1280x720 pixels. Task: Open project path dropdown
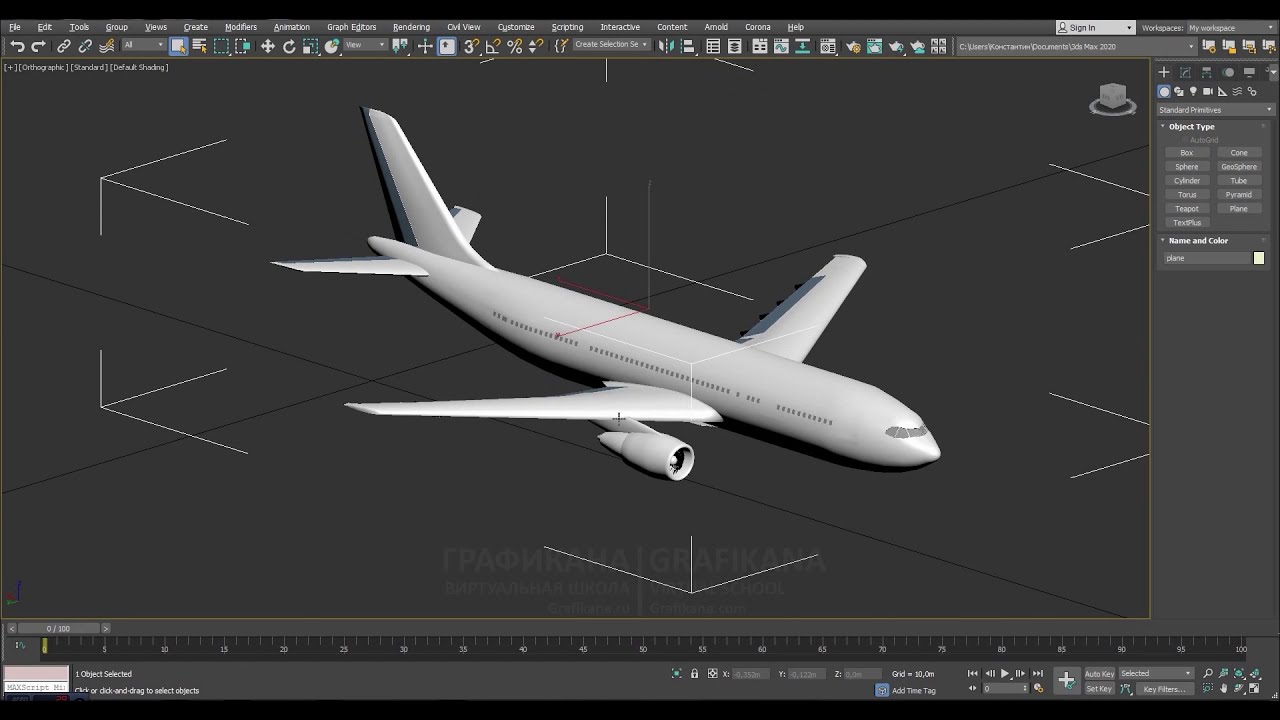tap(1076, 46)
